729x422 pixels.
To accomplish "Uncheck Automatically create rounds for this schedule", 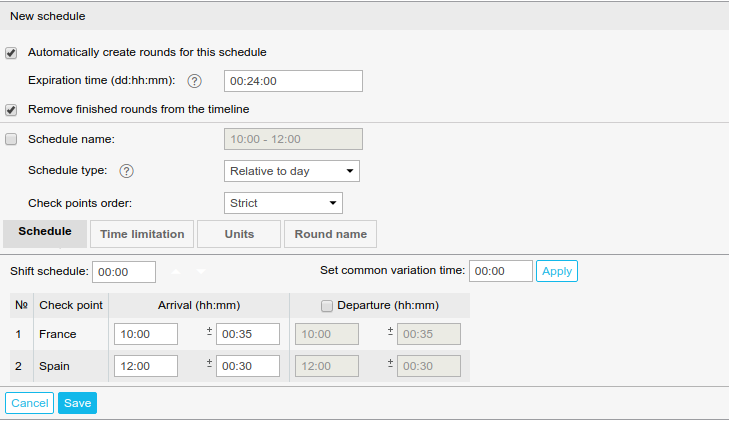I will [x=12, y=52].
